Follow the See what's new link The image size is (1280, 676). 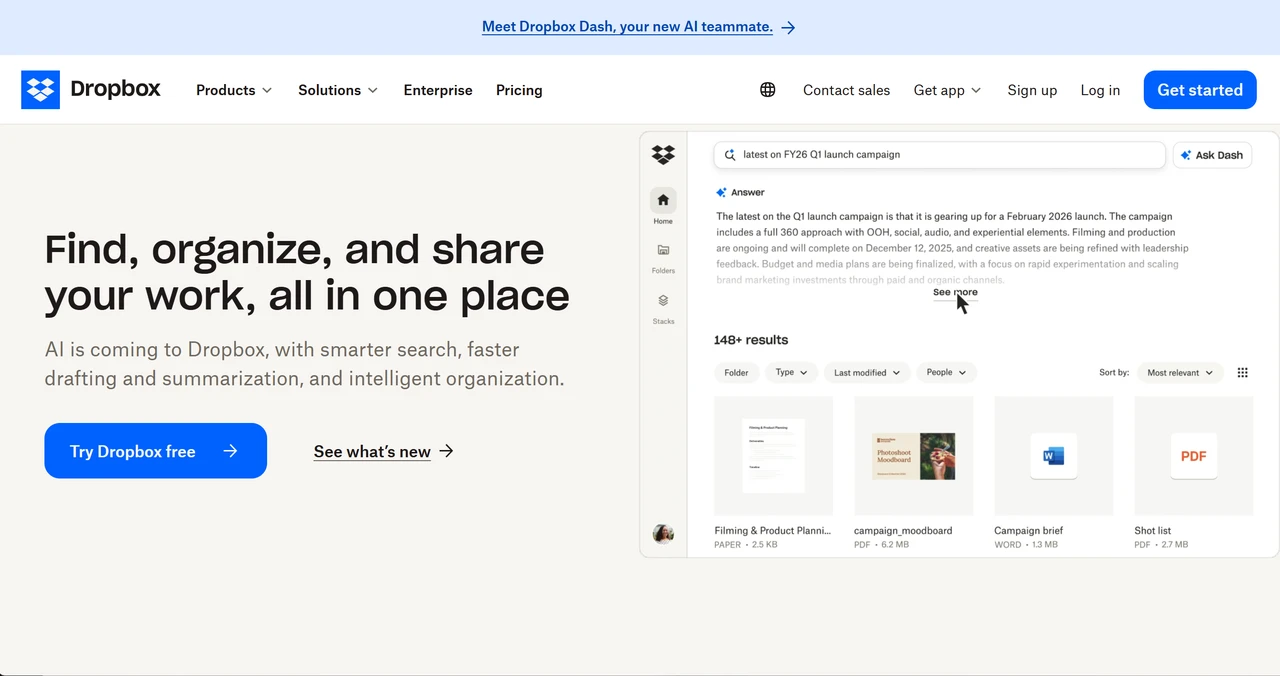pyautogui.click(x=372, y=451)
